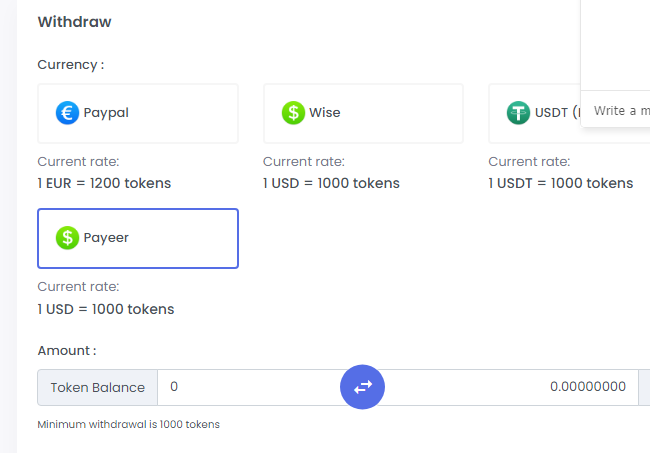The width and height of the screenshot is (650, 453).
Task: Click the swap conversion arrows button
Action: [x=362, y=387]
